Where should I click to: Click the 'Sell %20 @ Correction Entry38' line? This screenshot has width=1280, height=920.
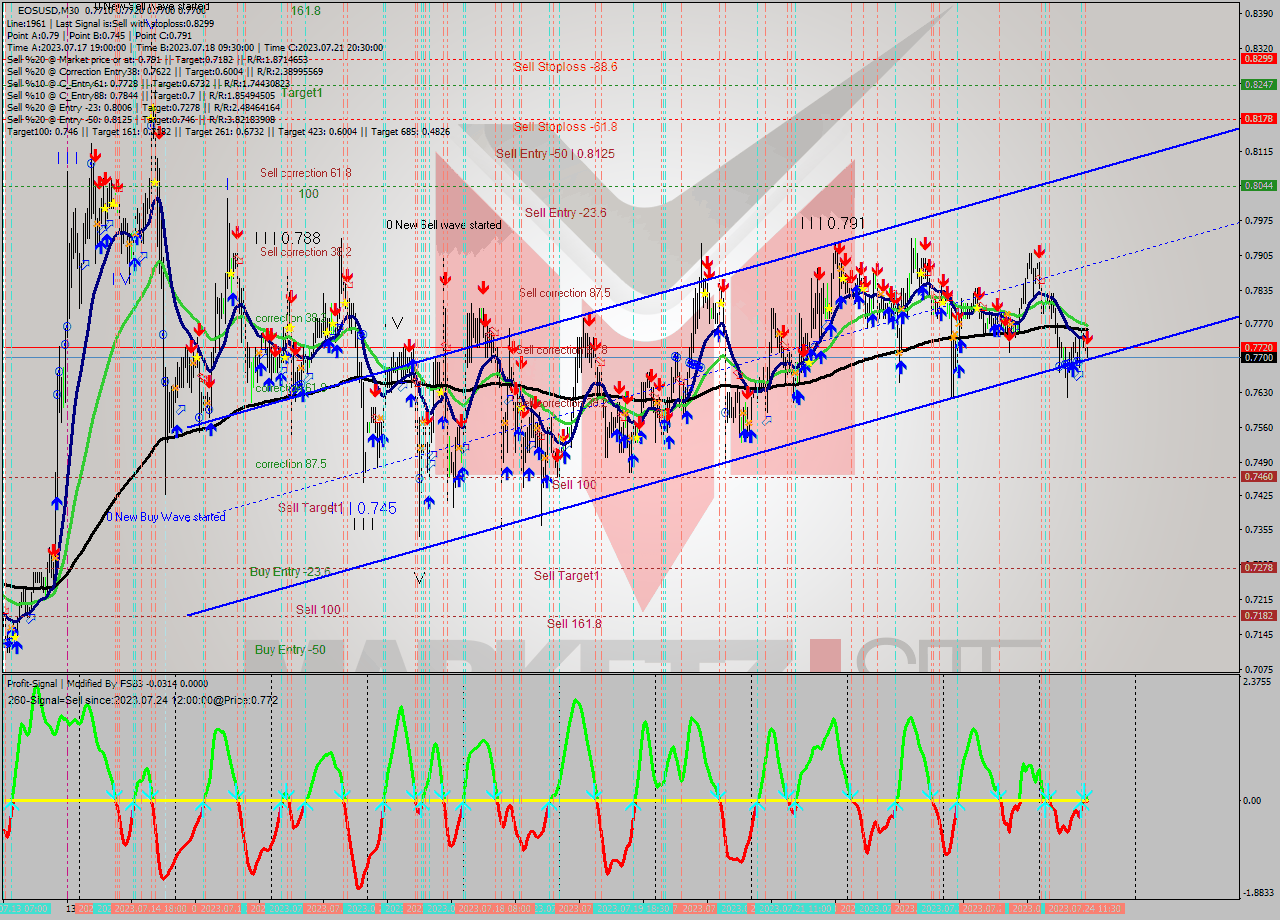(x=165, y=70)
